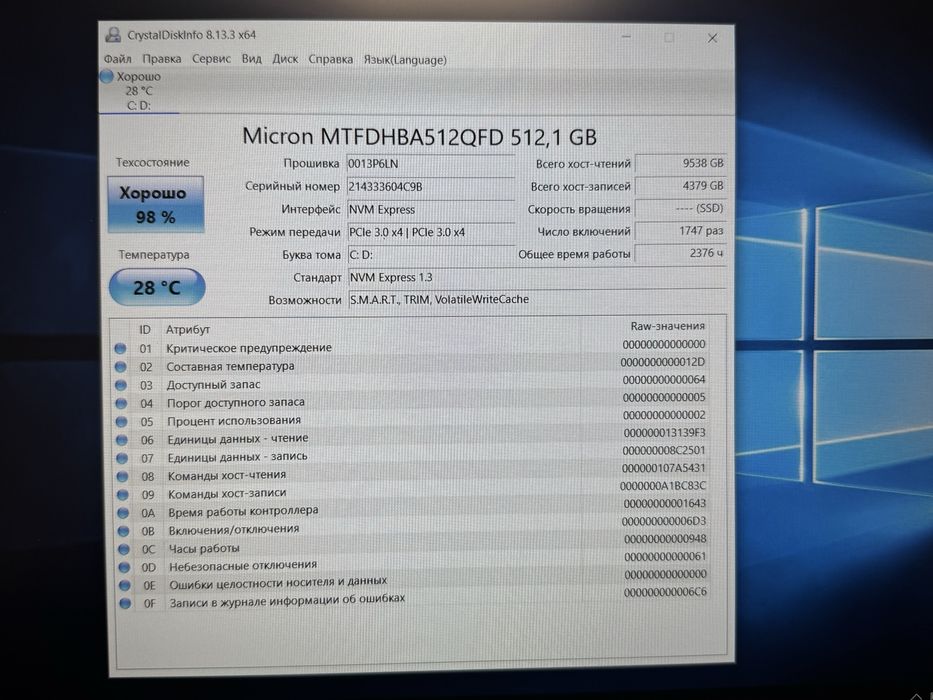Open the Вид menu
Image resolution: width=933 pixels, height=700 pixels.
[251, 59]
